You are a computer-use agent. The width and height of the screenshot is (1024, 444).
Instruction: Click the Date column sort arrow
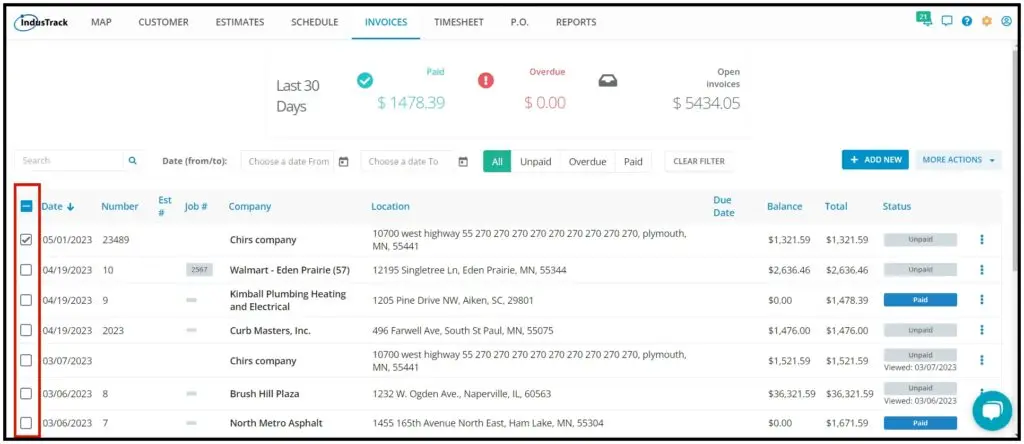click(x=71, y=206)
